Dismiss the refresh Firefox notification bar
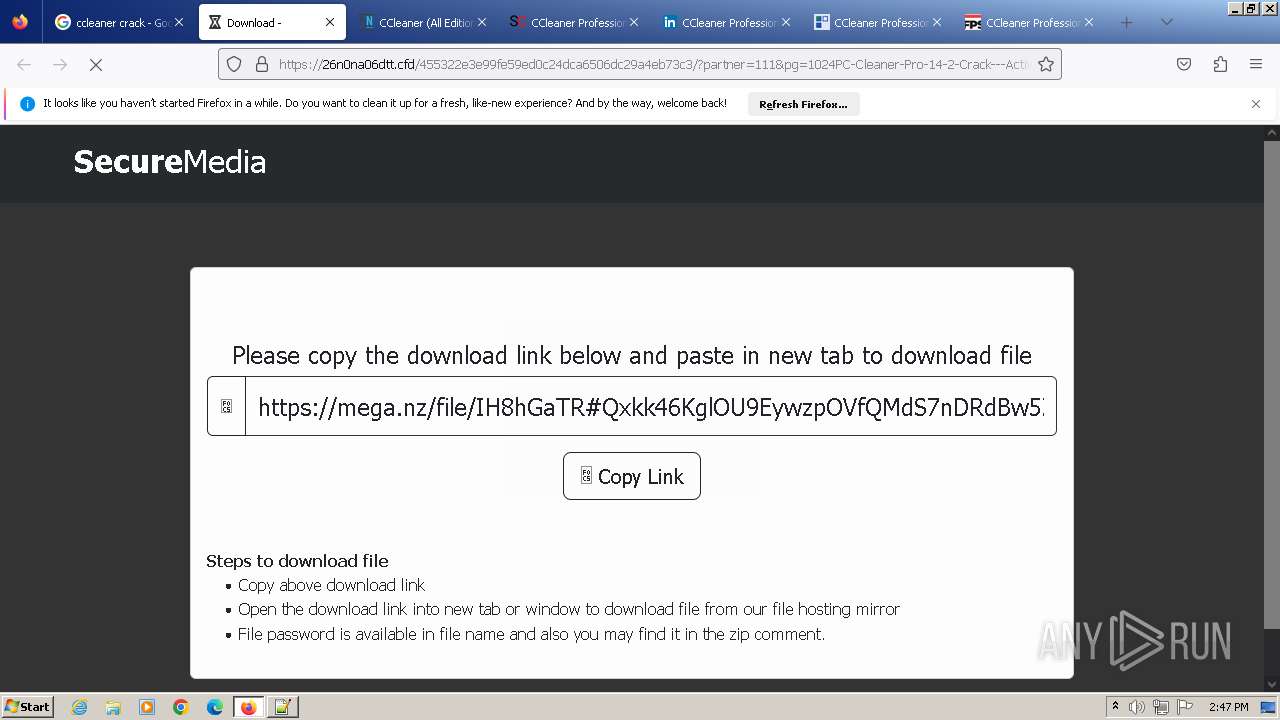1280x720 pixels. 1256,104
